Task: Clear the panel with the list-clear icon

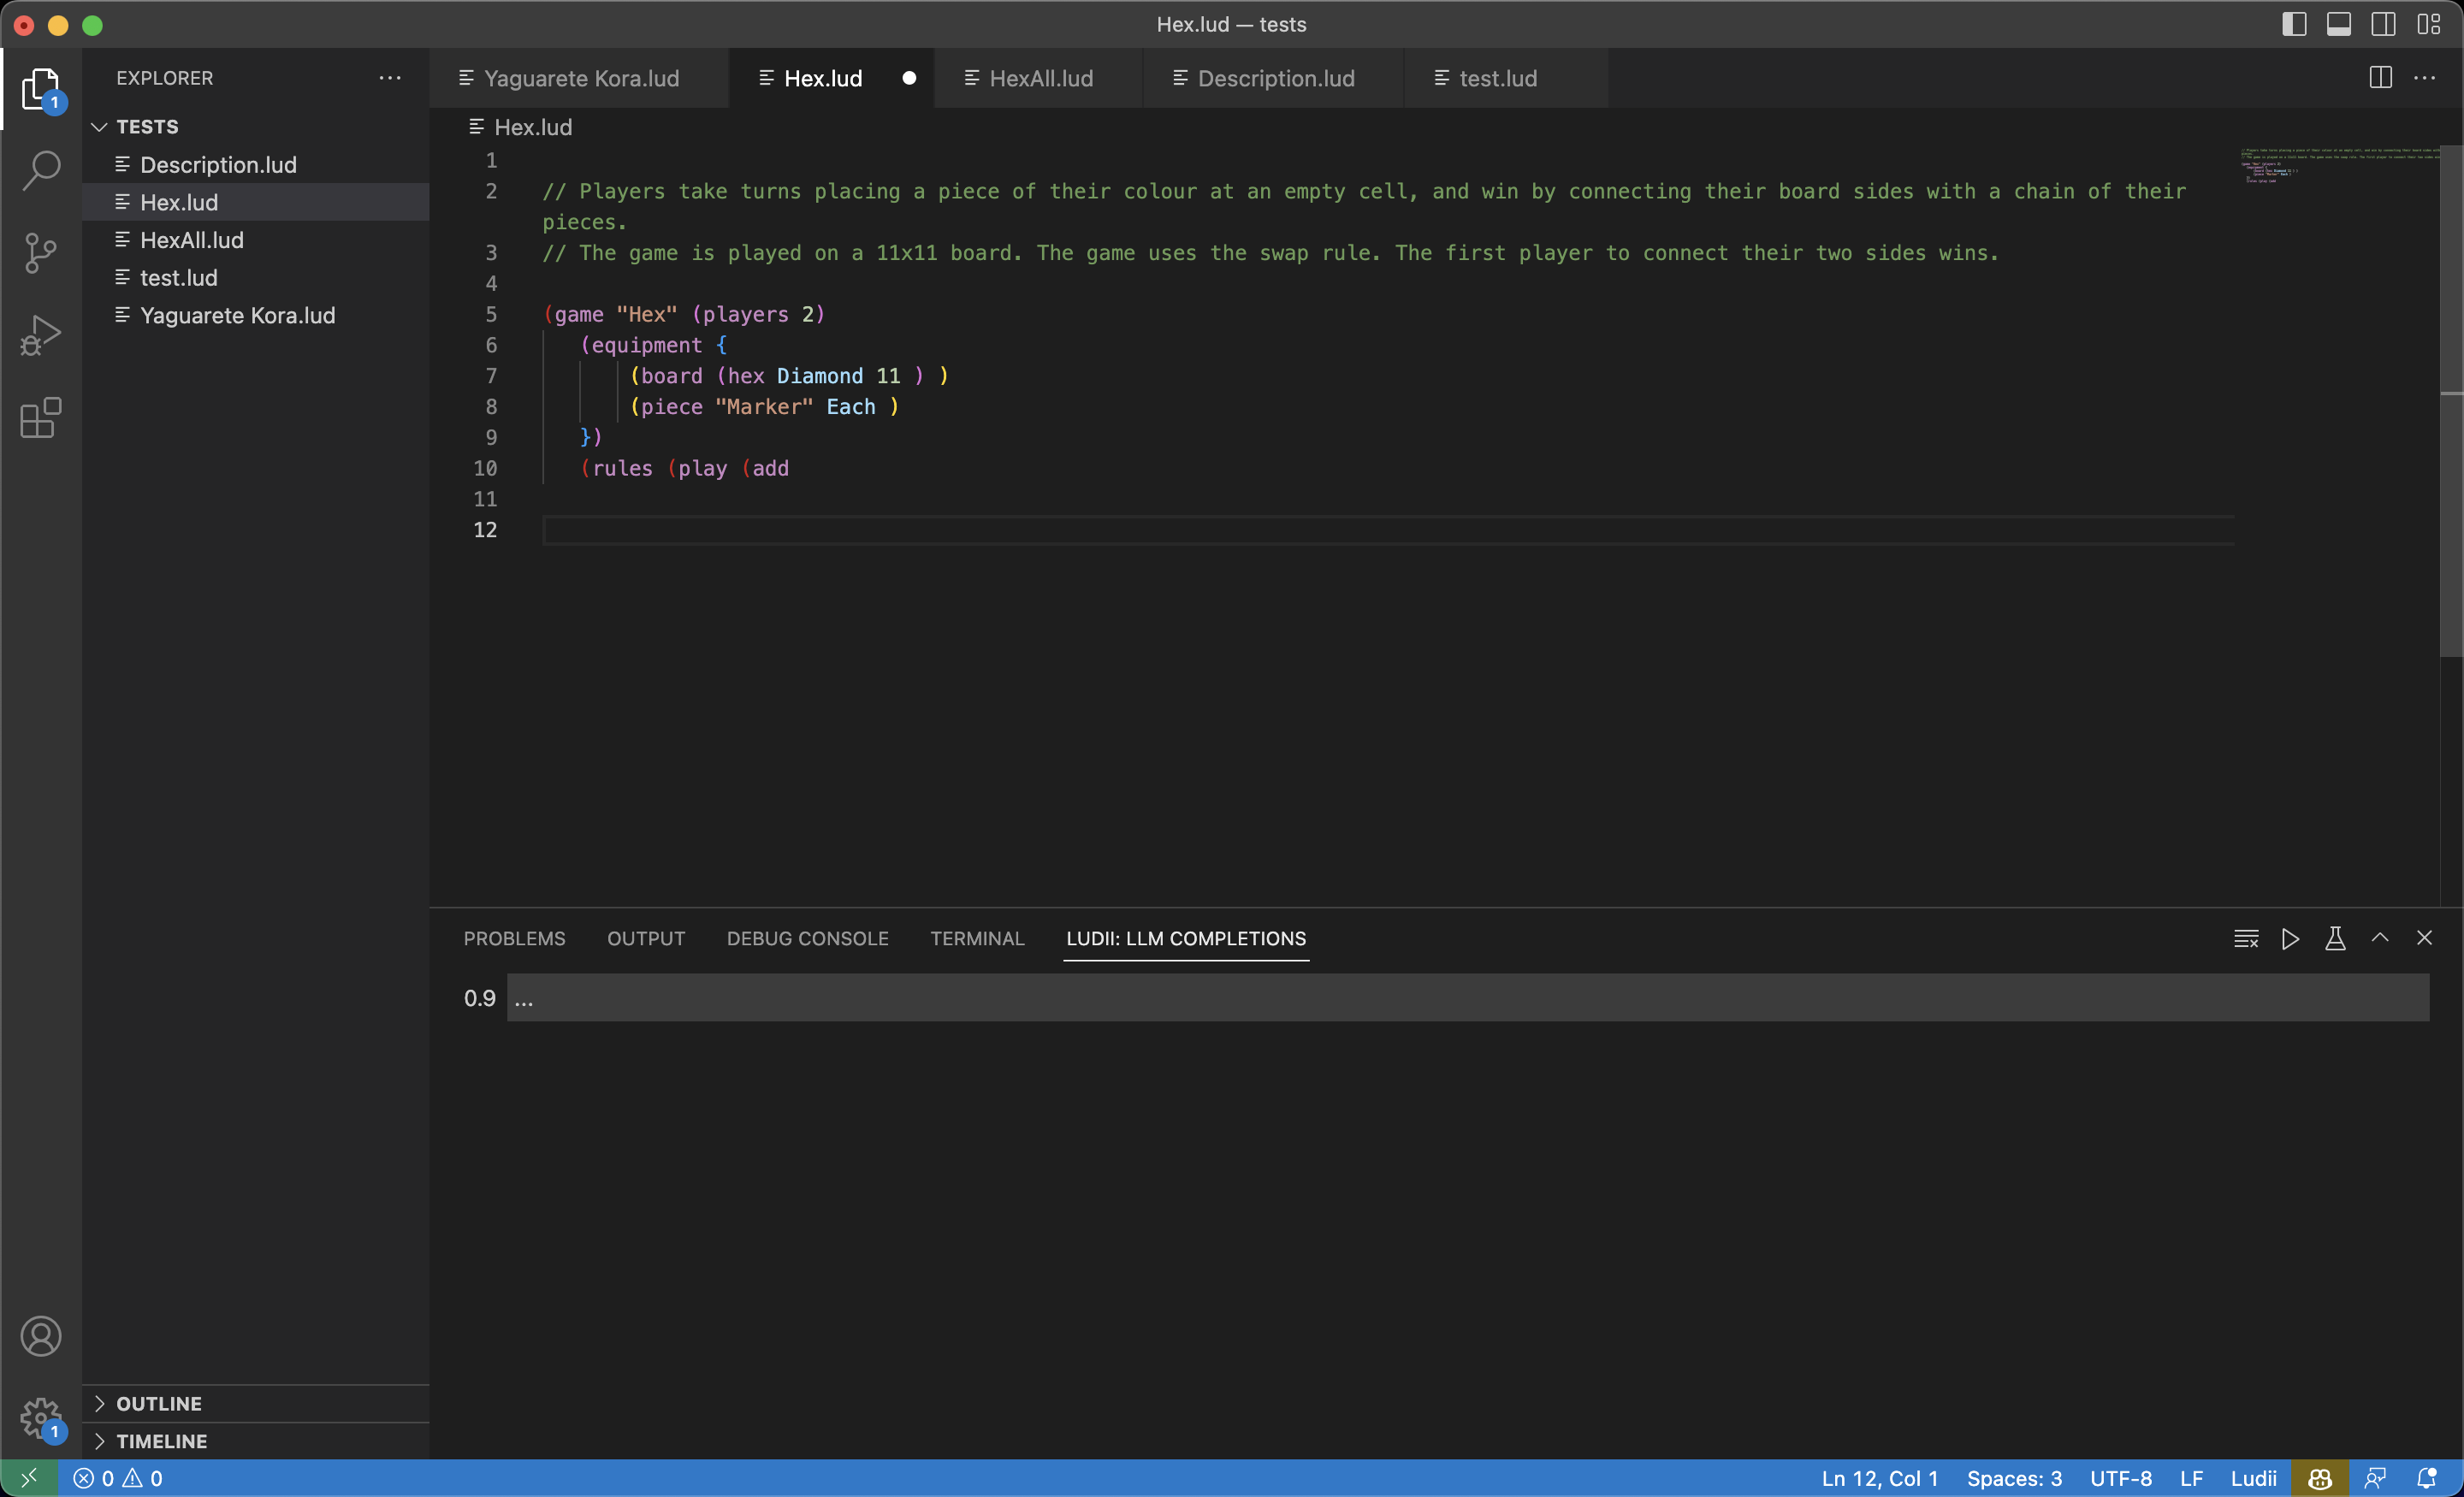Action: [x=2246, y=938]
